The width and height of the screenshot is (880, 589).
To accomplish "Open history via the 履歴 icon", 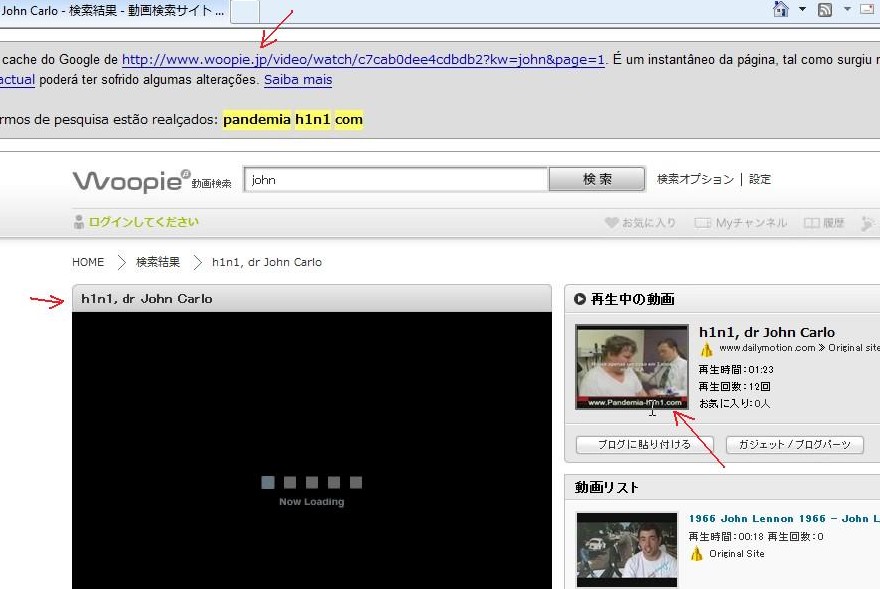I will (811, 222).
